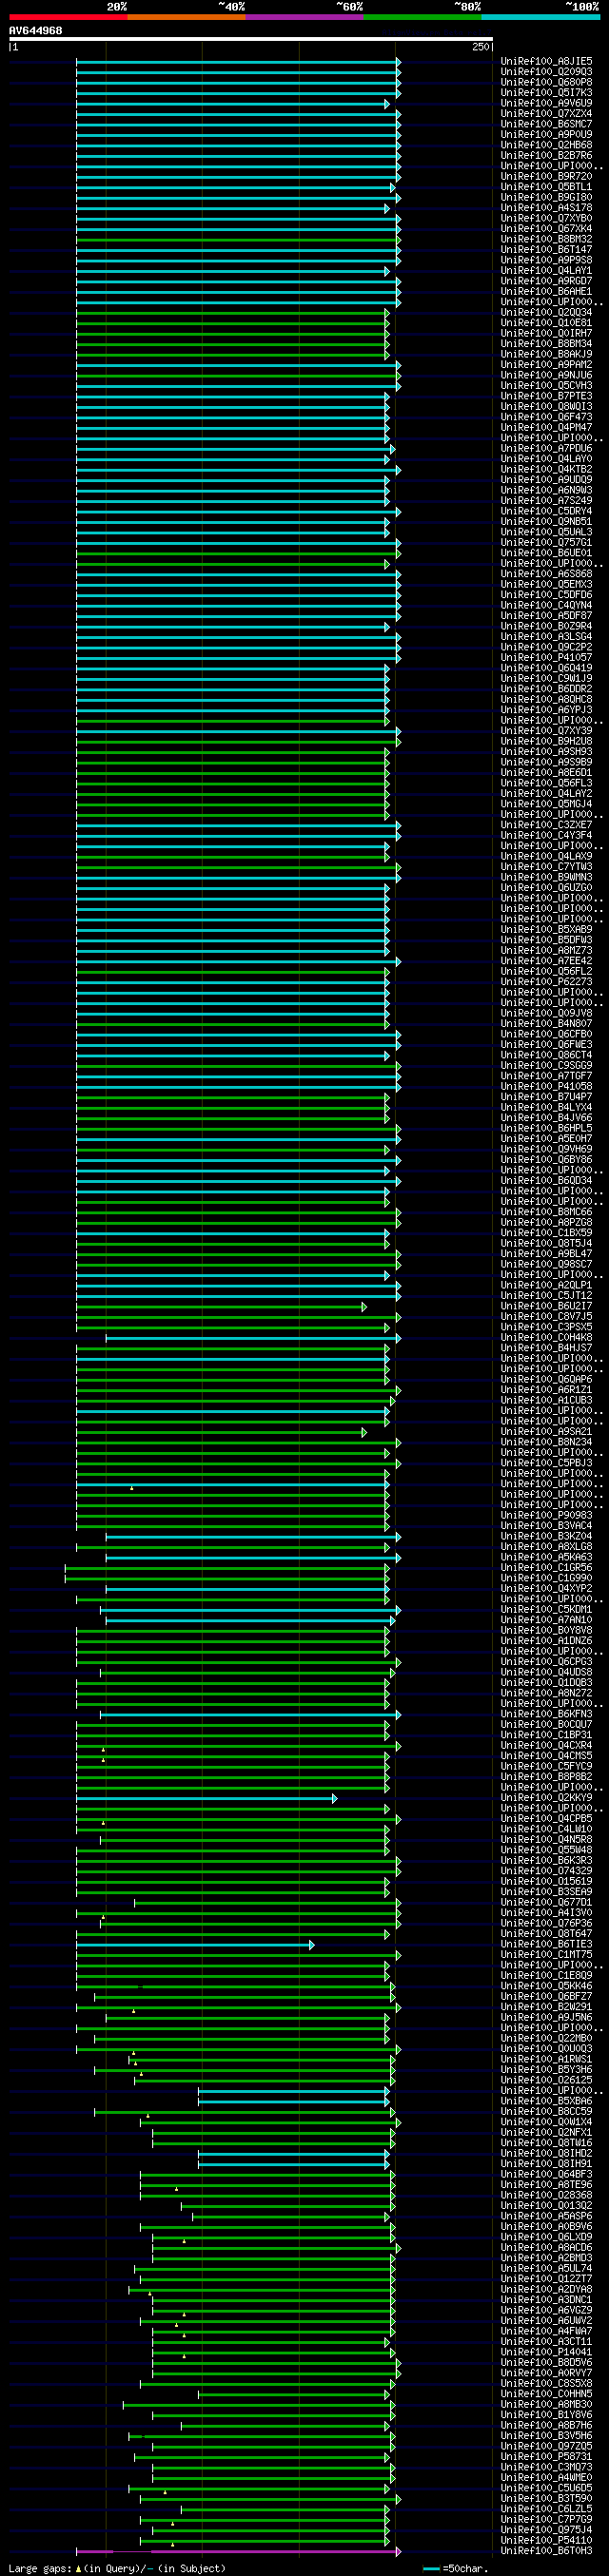Click label UniRef100_Q6CFB0

(x=546, y=1035)
